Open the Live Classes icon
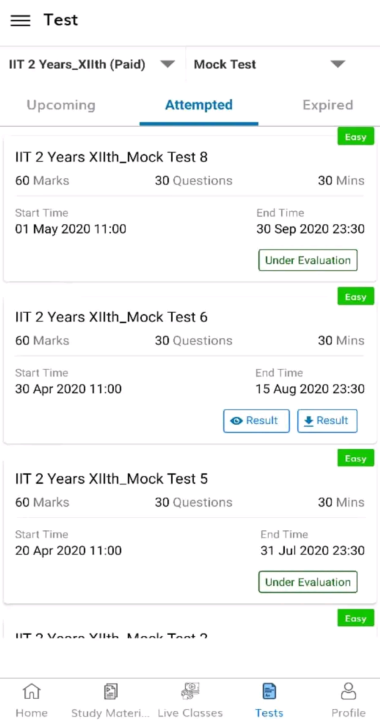 click(190, 691)
